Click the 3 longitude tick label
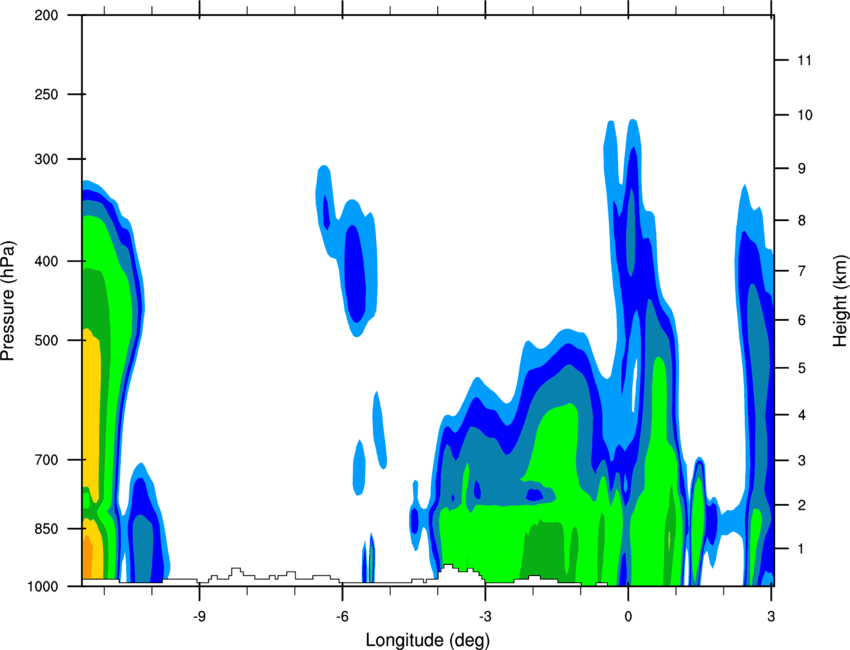 [x=771, y=616]
